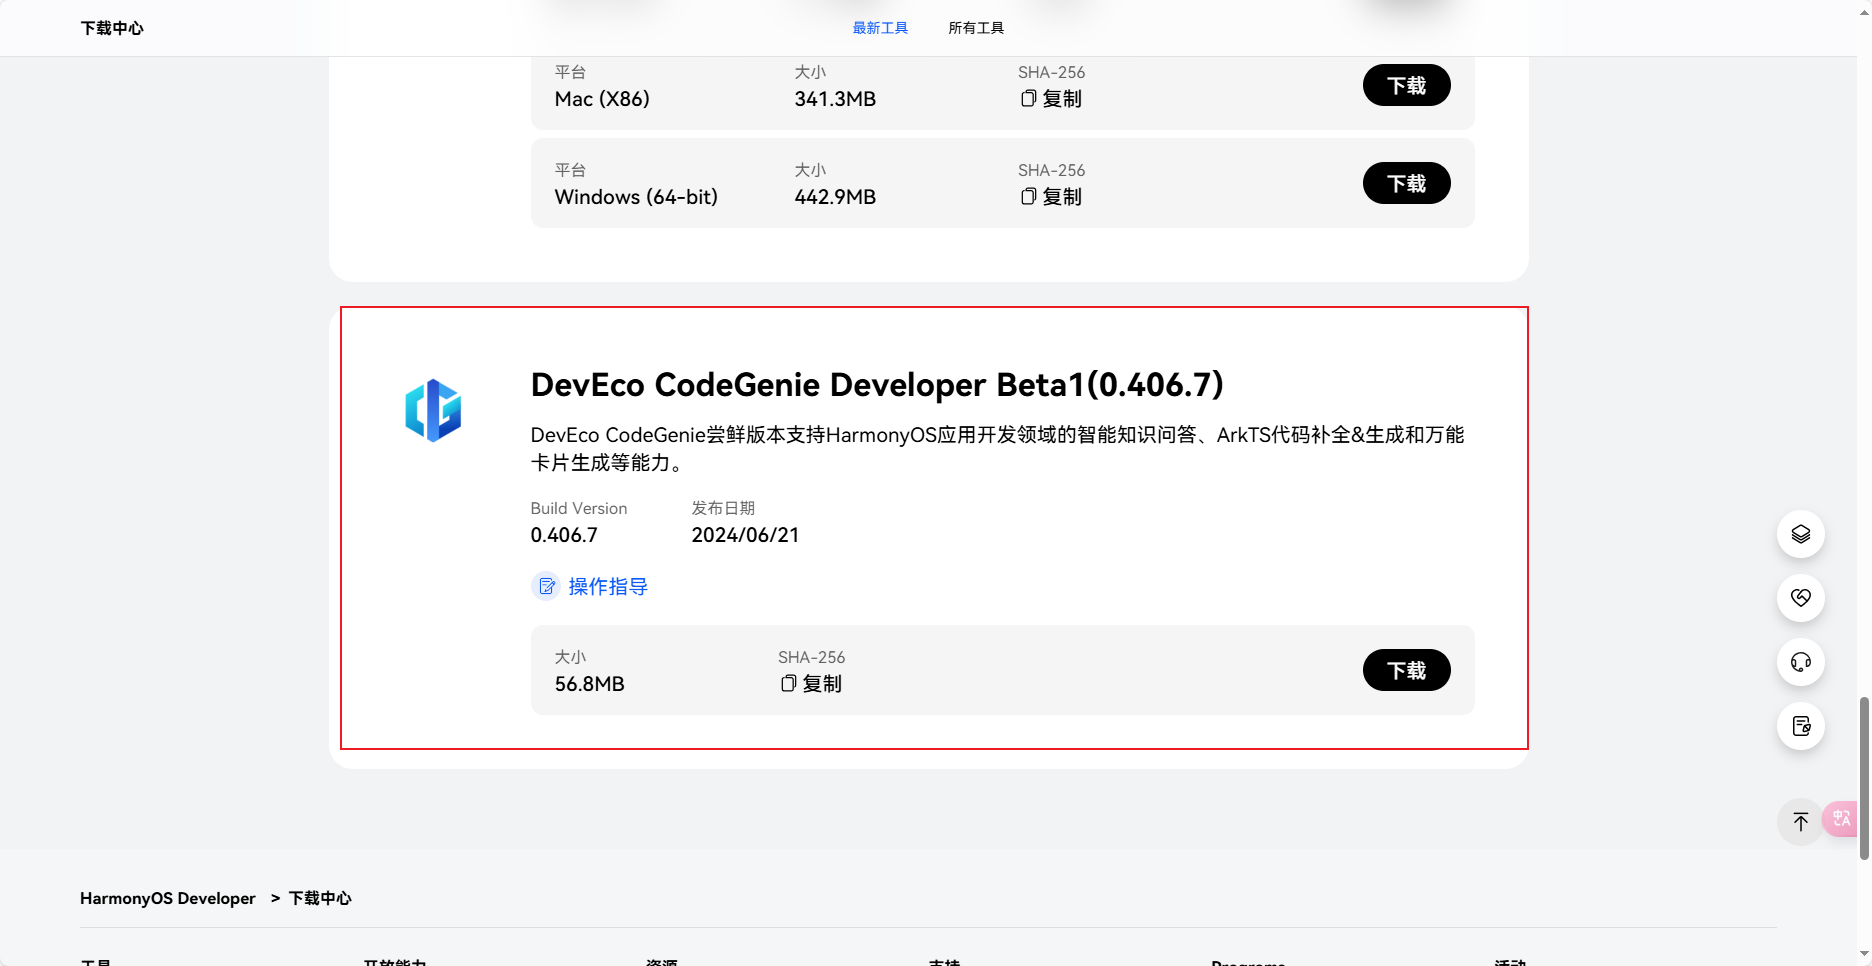This screenshot has width=1872, height=966.
Task: Click the back-to-top arrow button
Action: tap(1801, 822)
